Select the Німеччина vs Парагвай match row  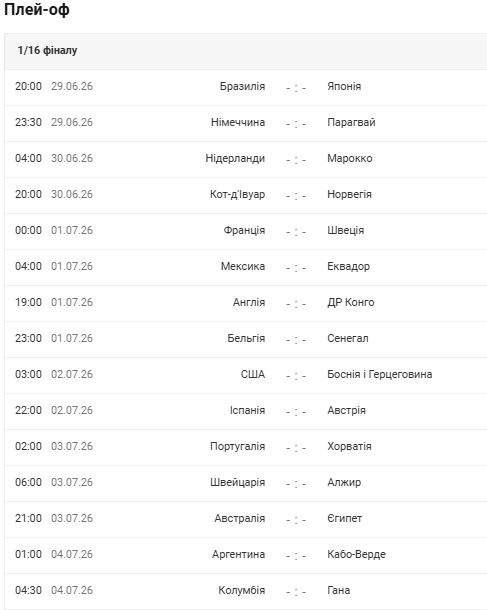coord(245,123)
